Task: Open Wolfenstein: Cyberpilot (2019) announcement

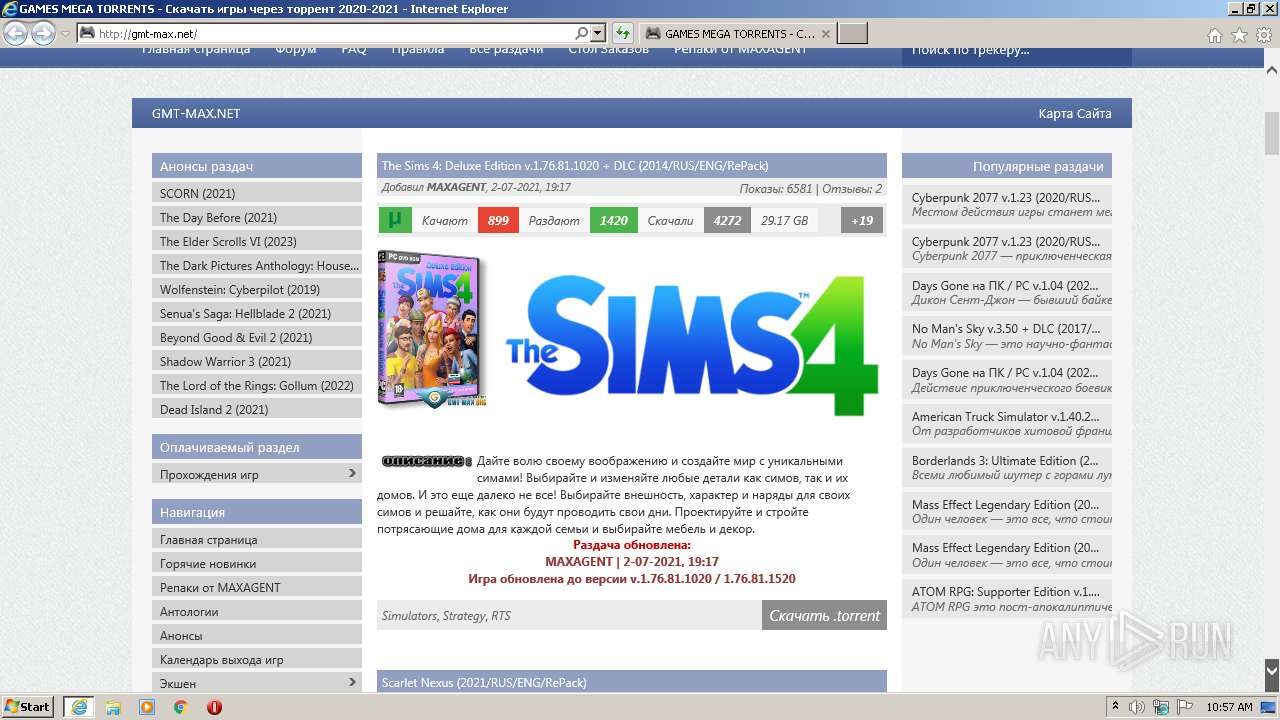Action: pos(257,289)
